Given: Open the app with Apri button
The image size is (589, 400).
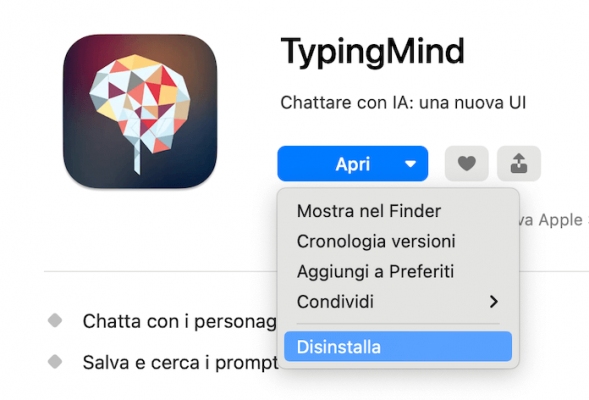Looking at the screenshot, I should pos(352,164).
